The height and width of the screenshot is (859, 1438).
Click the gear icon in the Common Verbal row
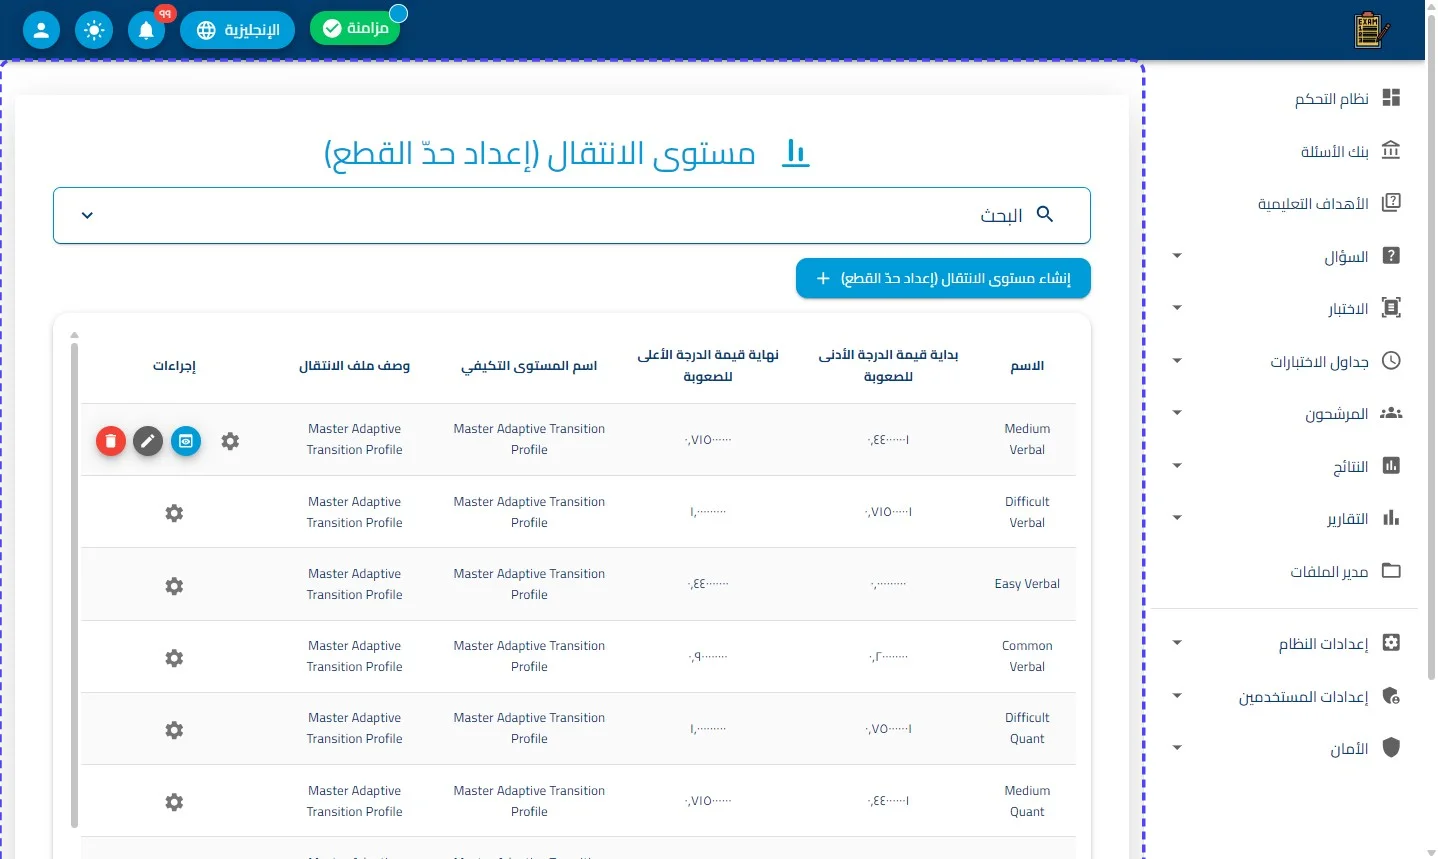pos(174,658)
